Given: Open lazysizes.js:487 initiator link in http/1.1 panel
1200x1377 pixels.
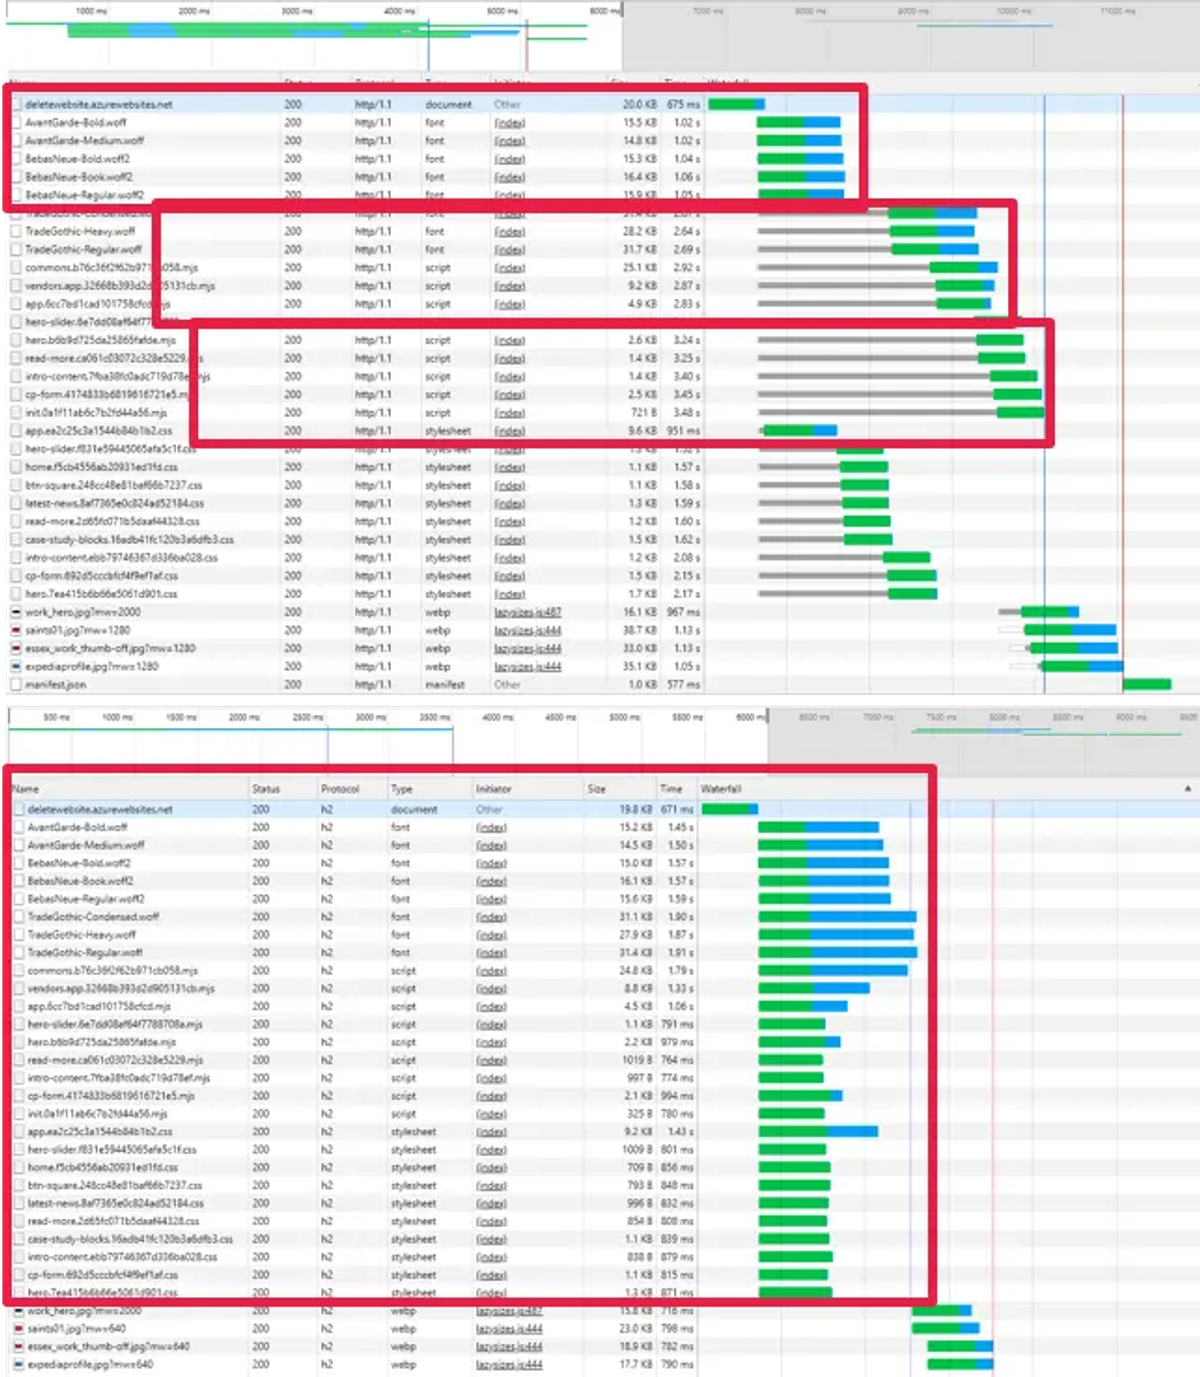Looking at the screenshot, I should point(527,612).
